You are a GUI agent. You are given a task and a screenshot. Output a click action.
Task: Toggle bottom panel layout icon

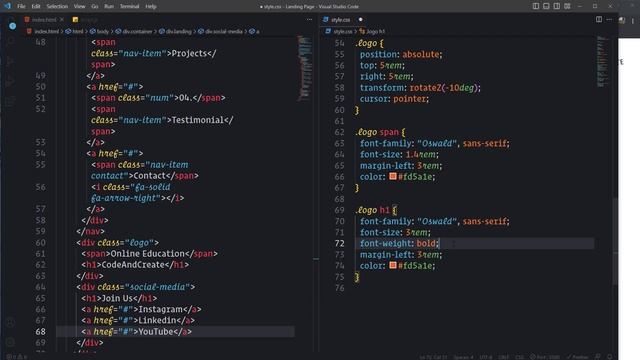click(546, 6)
